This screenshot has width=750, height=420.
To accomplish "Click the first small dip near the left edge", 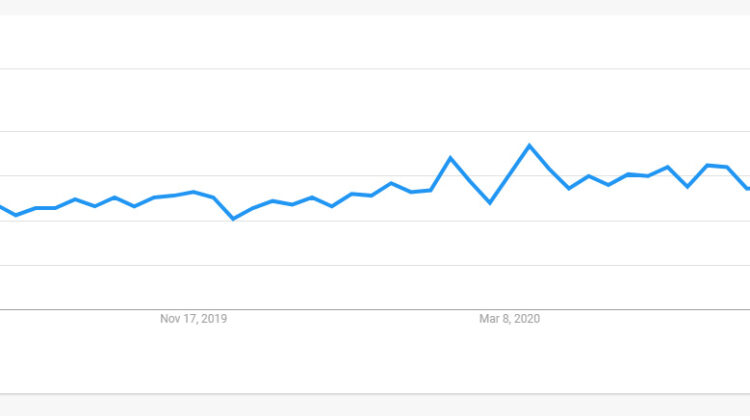I will [x=16, y=215].
